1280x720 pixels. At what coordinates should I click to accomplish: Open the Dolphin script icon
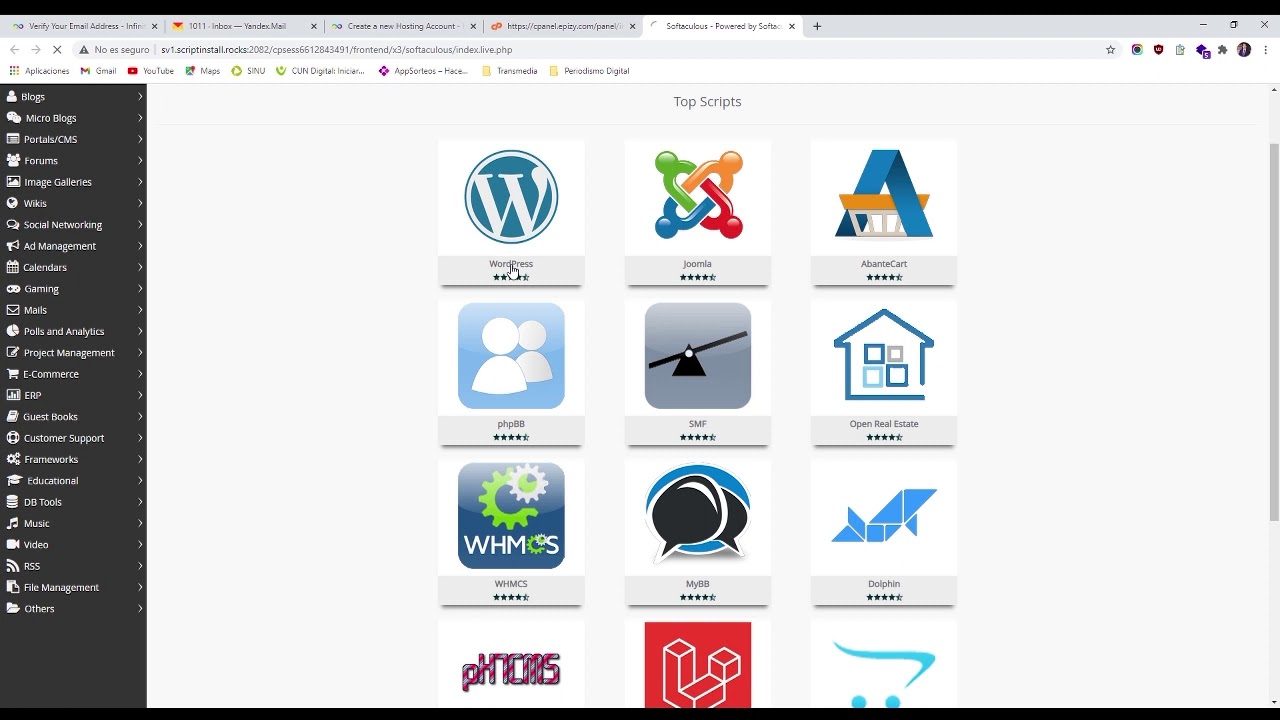[x=884, y=516]
